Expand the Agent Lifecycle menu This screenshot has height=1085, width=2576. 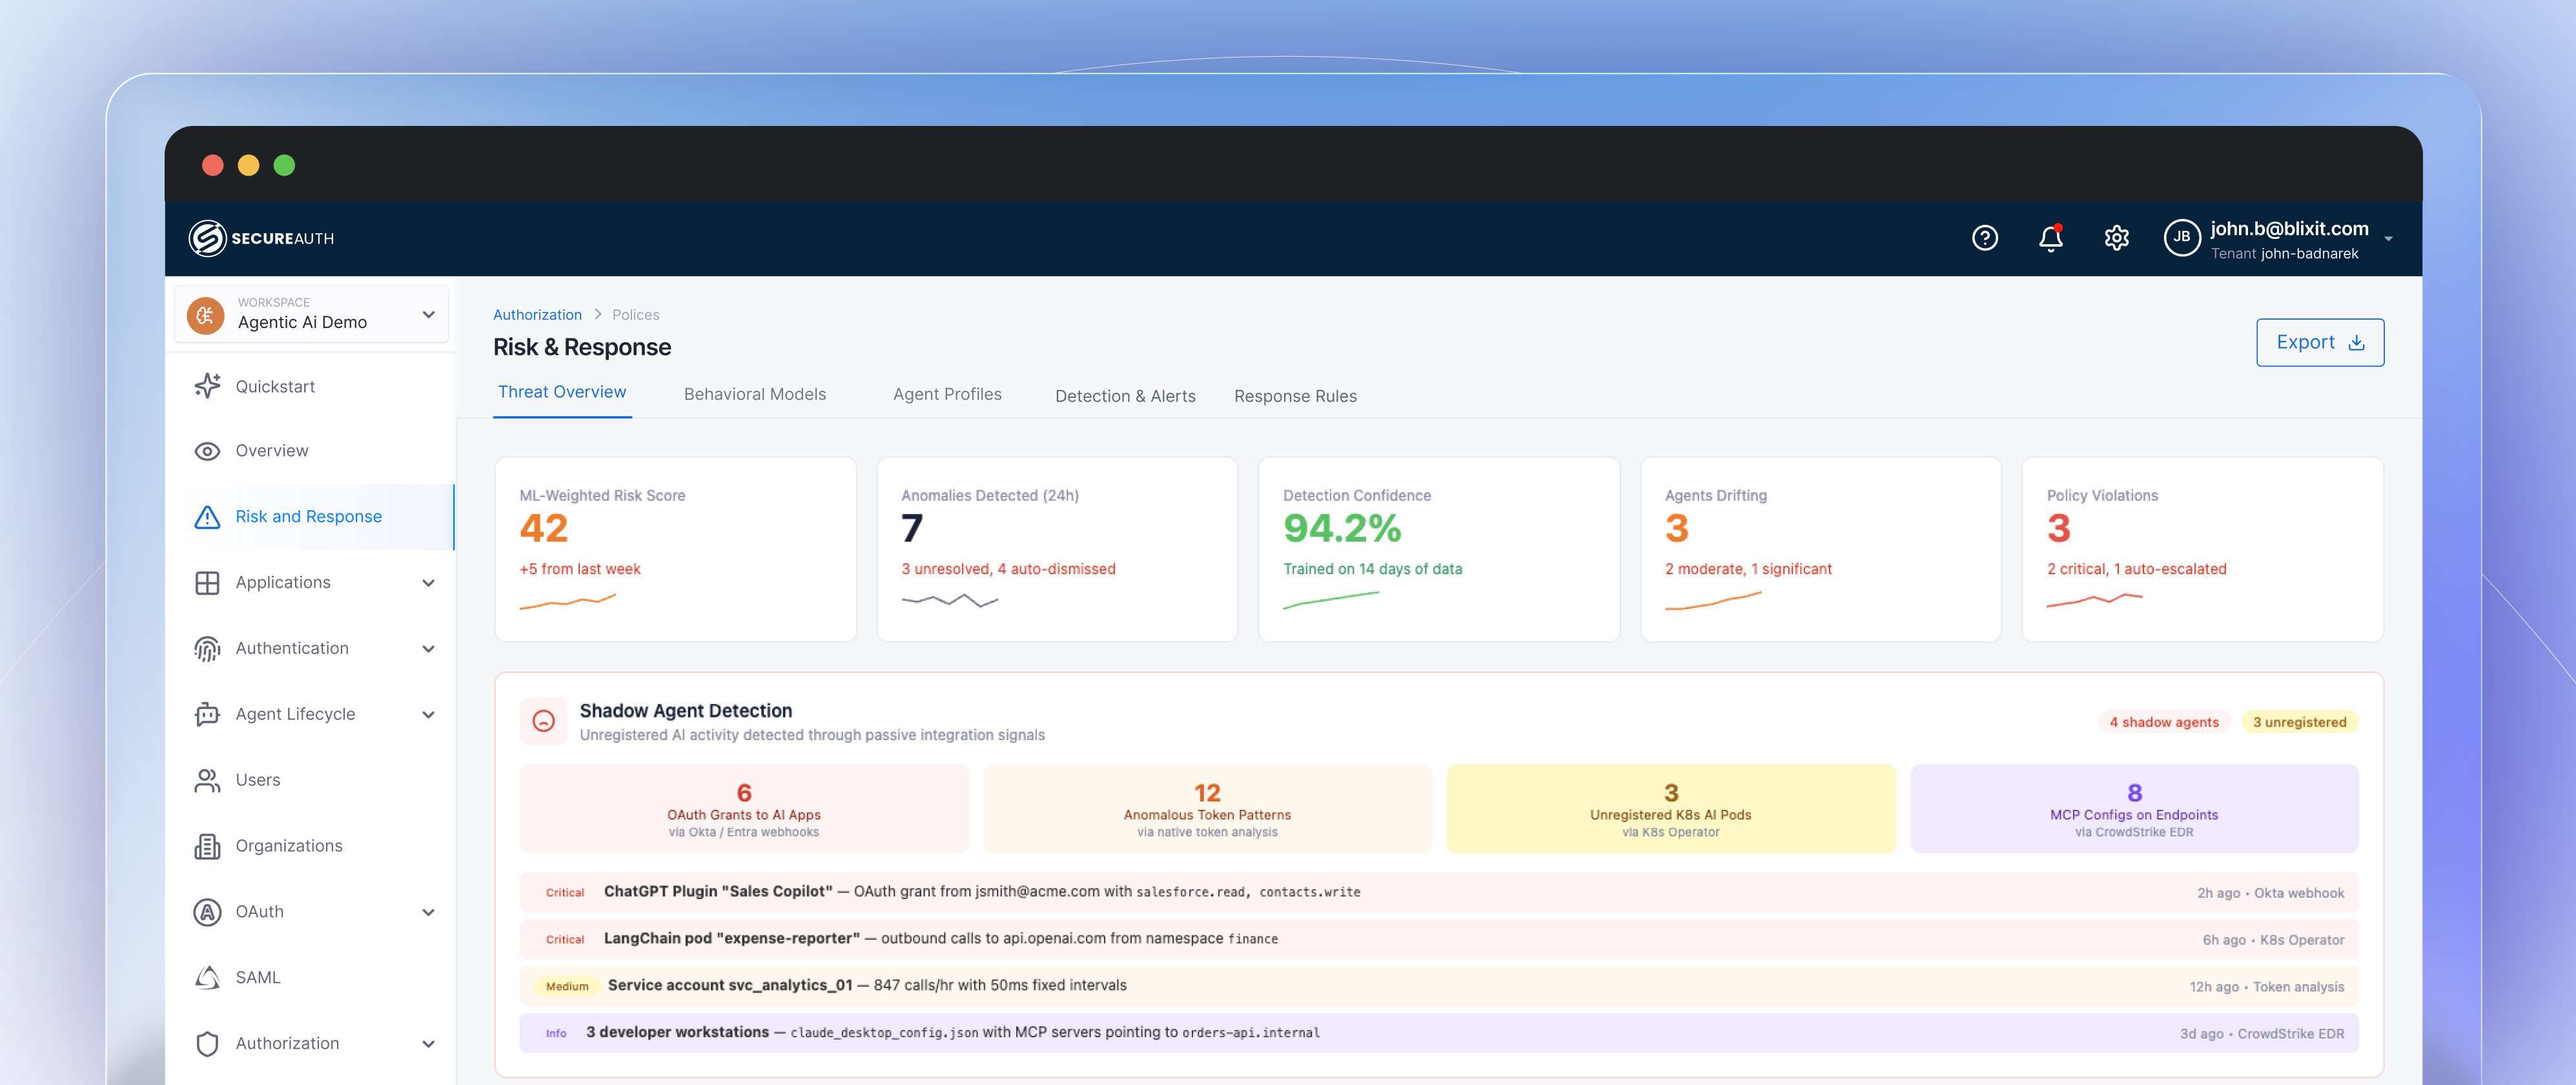428,714
